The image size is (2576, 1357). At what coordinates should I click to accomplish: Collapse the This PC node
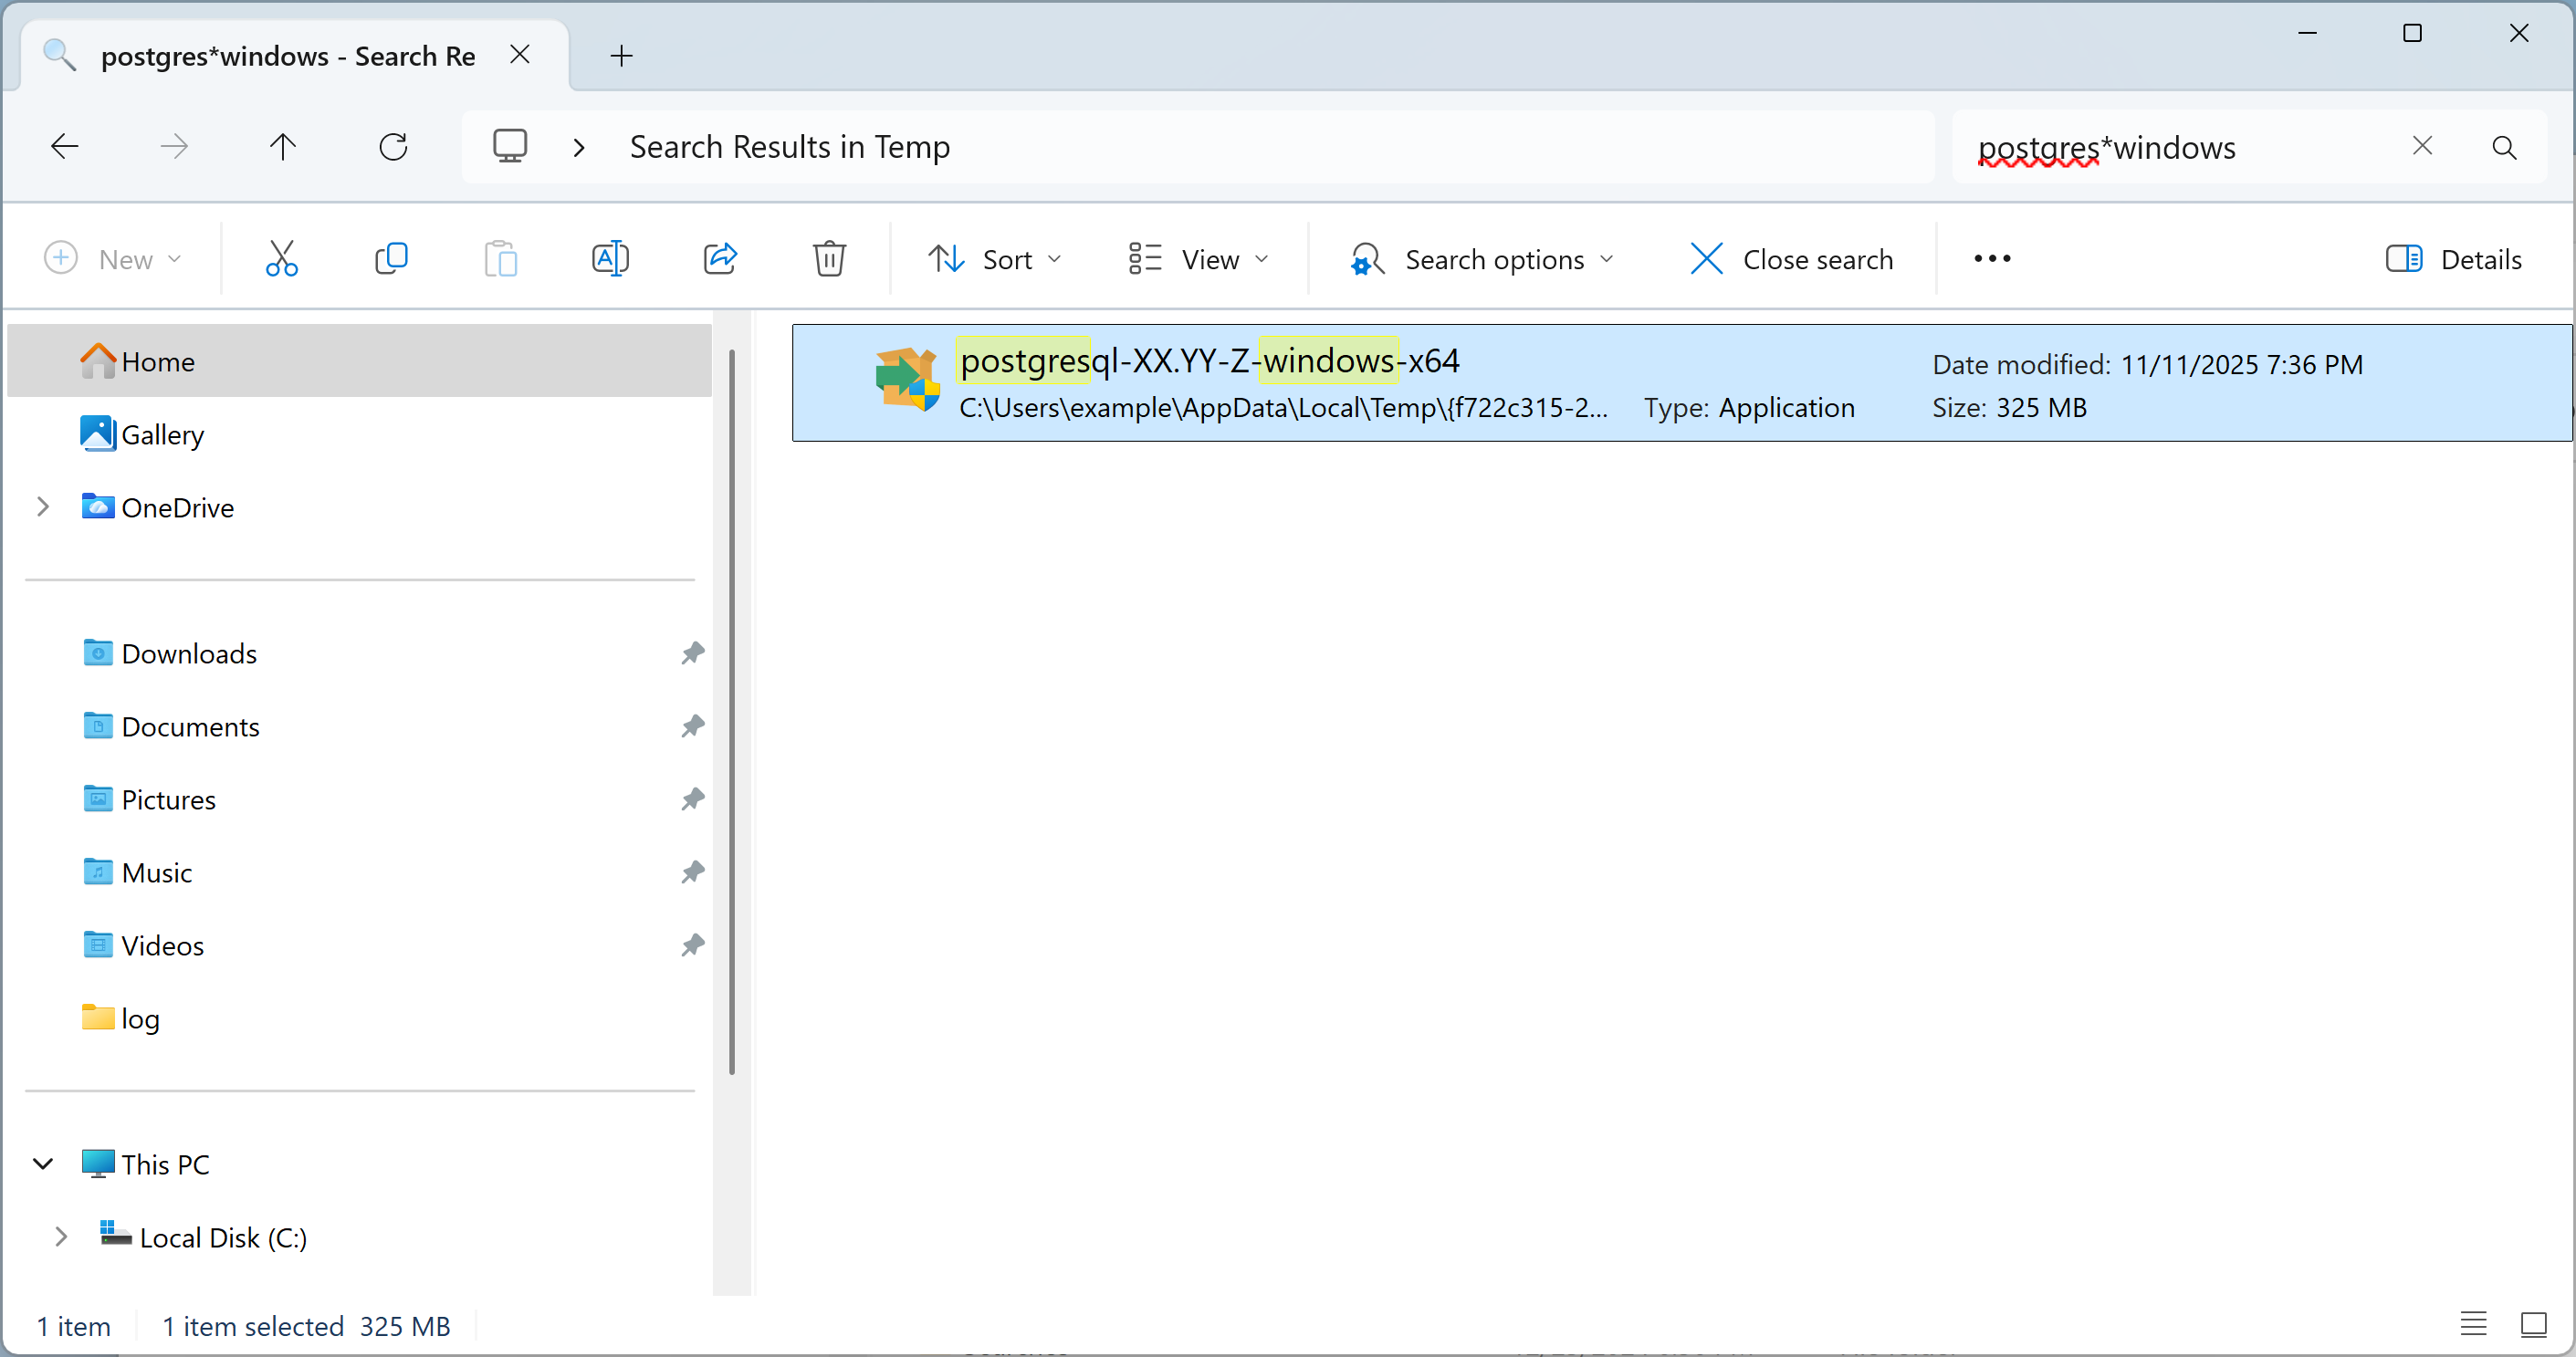43,1164
